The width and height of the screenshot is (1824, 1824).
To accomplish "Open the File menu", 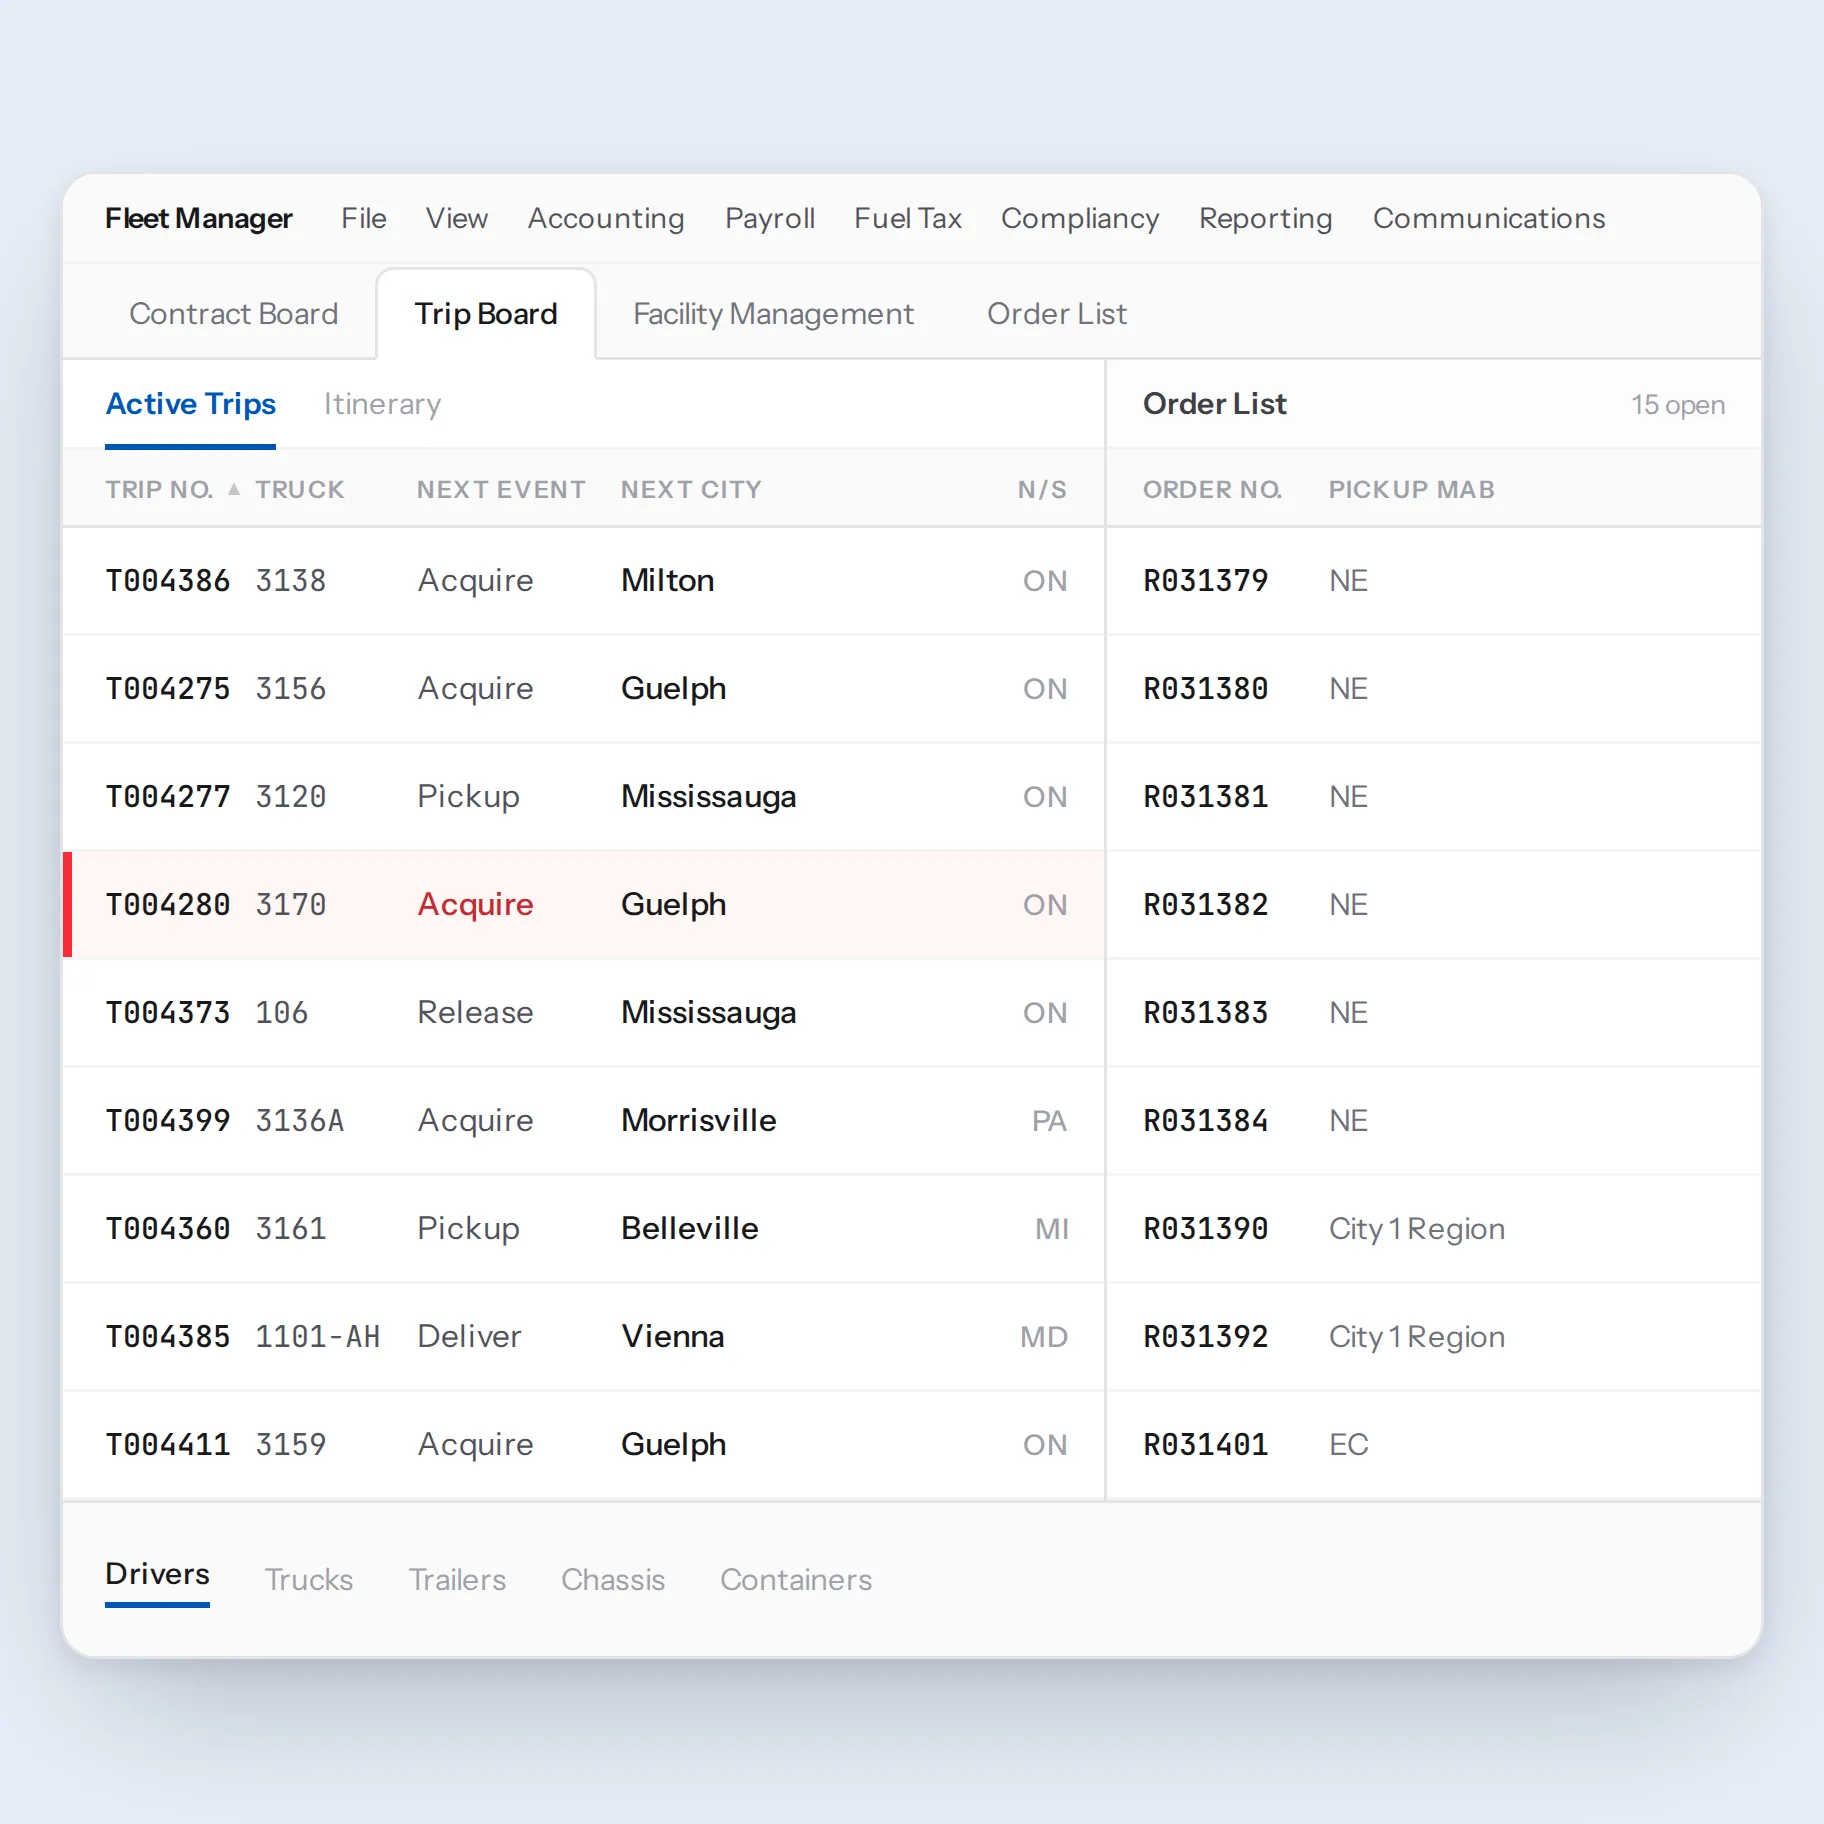I will 364,218.
